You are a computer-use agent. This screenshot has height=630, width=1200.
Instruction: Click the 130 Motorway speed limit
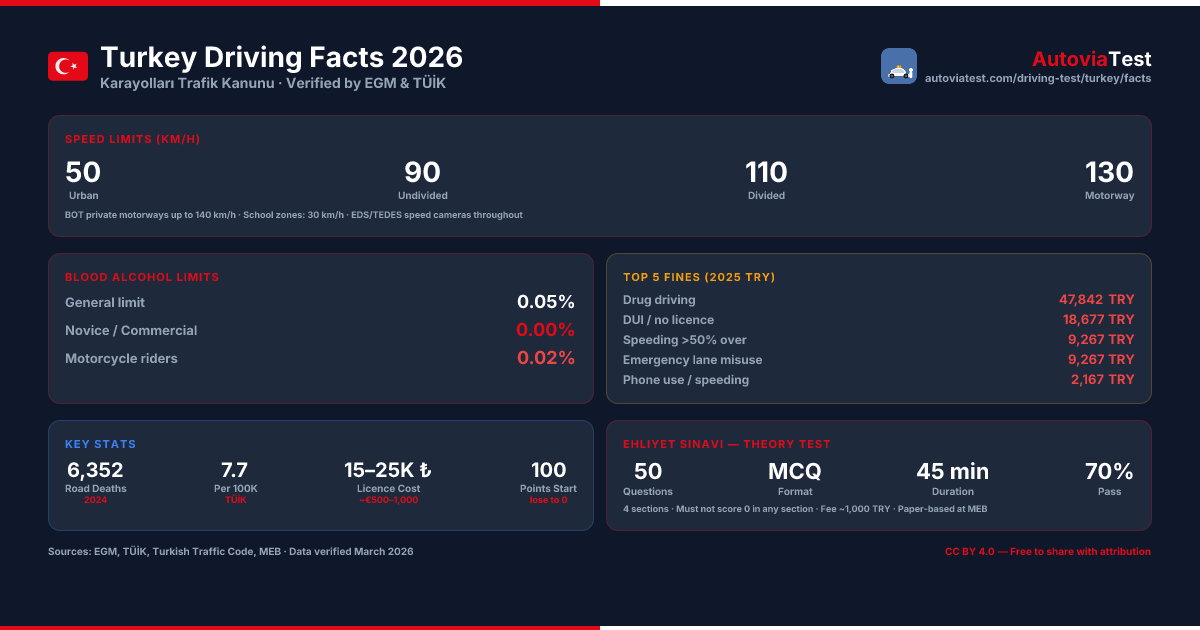pyautogui.click(x=1110, y=179)
